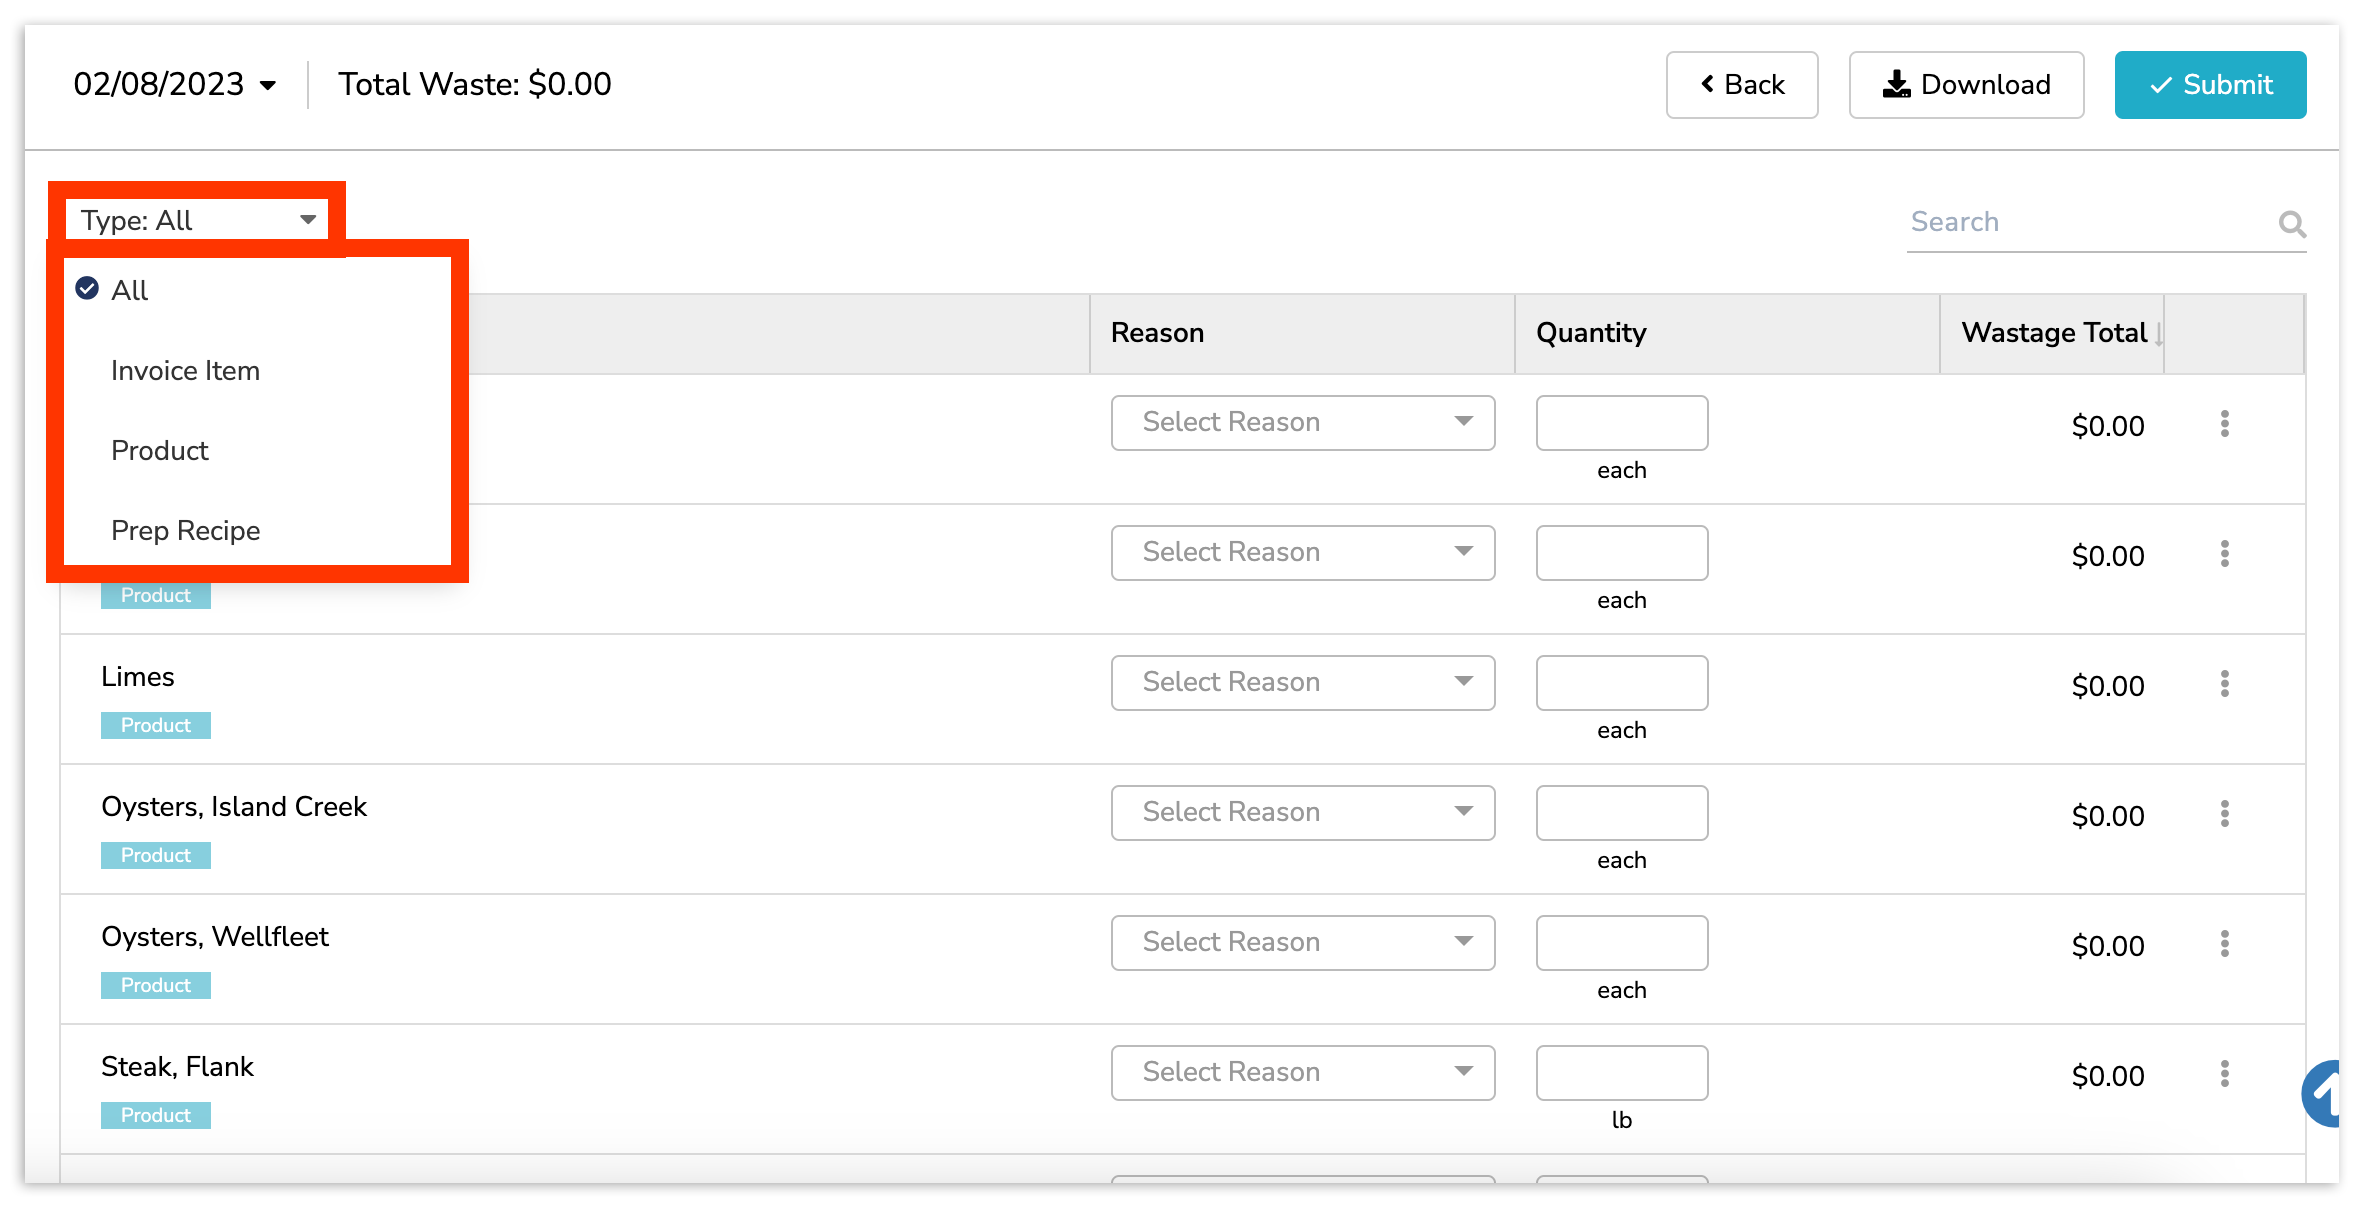Click quantity field for Oysters, Island Creek

click(x=1621, y=813)
